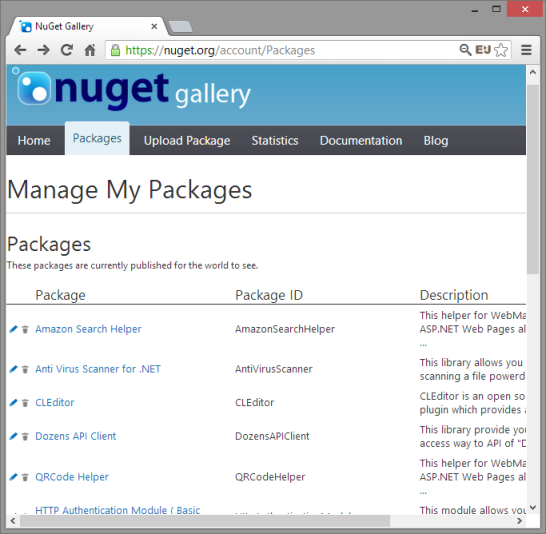
Task: Delete CLEditor package with trash icon
Action: coord(25,403)
